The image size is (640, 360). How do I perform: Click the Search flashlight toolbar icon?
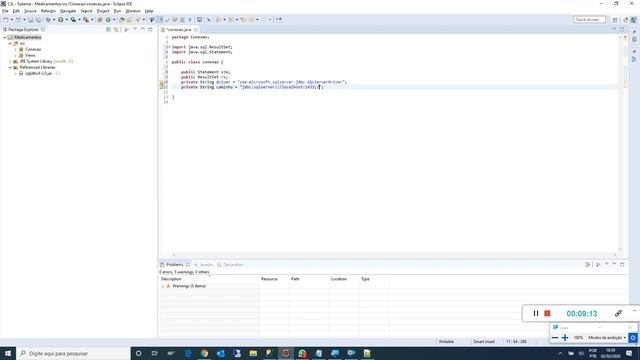(138, 20)
